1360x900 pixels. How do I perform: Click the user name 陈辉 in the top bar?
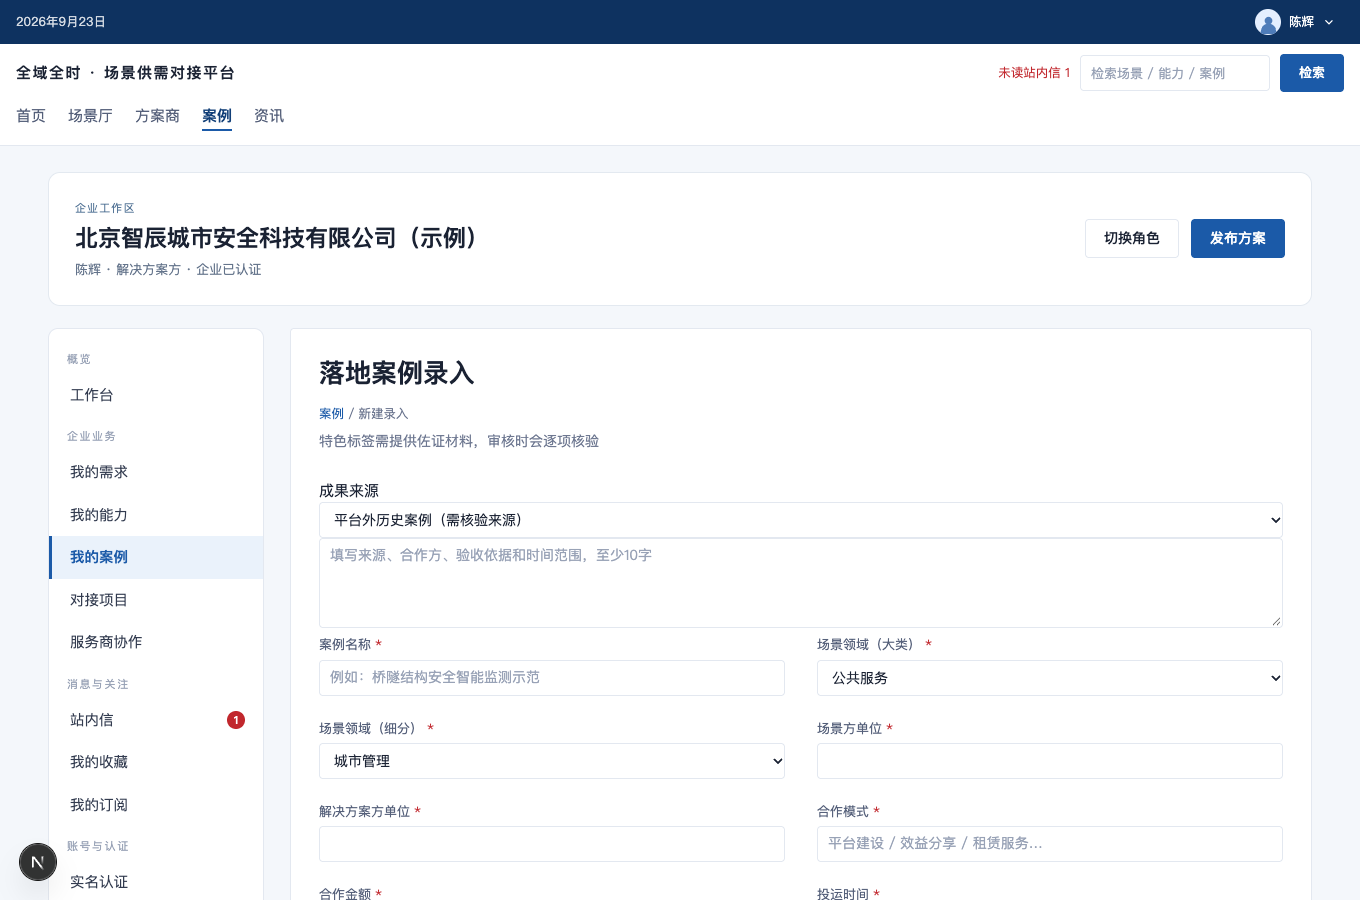[1301, 22]
